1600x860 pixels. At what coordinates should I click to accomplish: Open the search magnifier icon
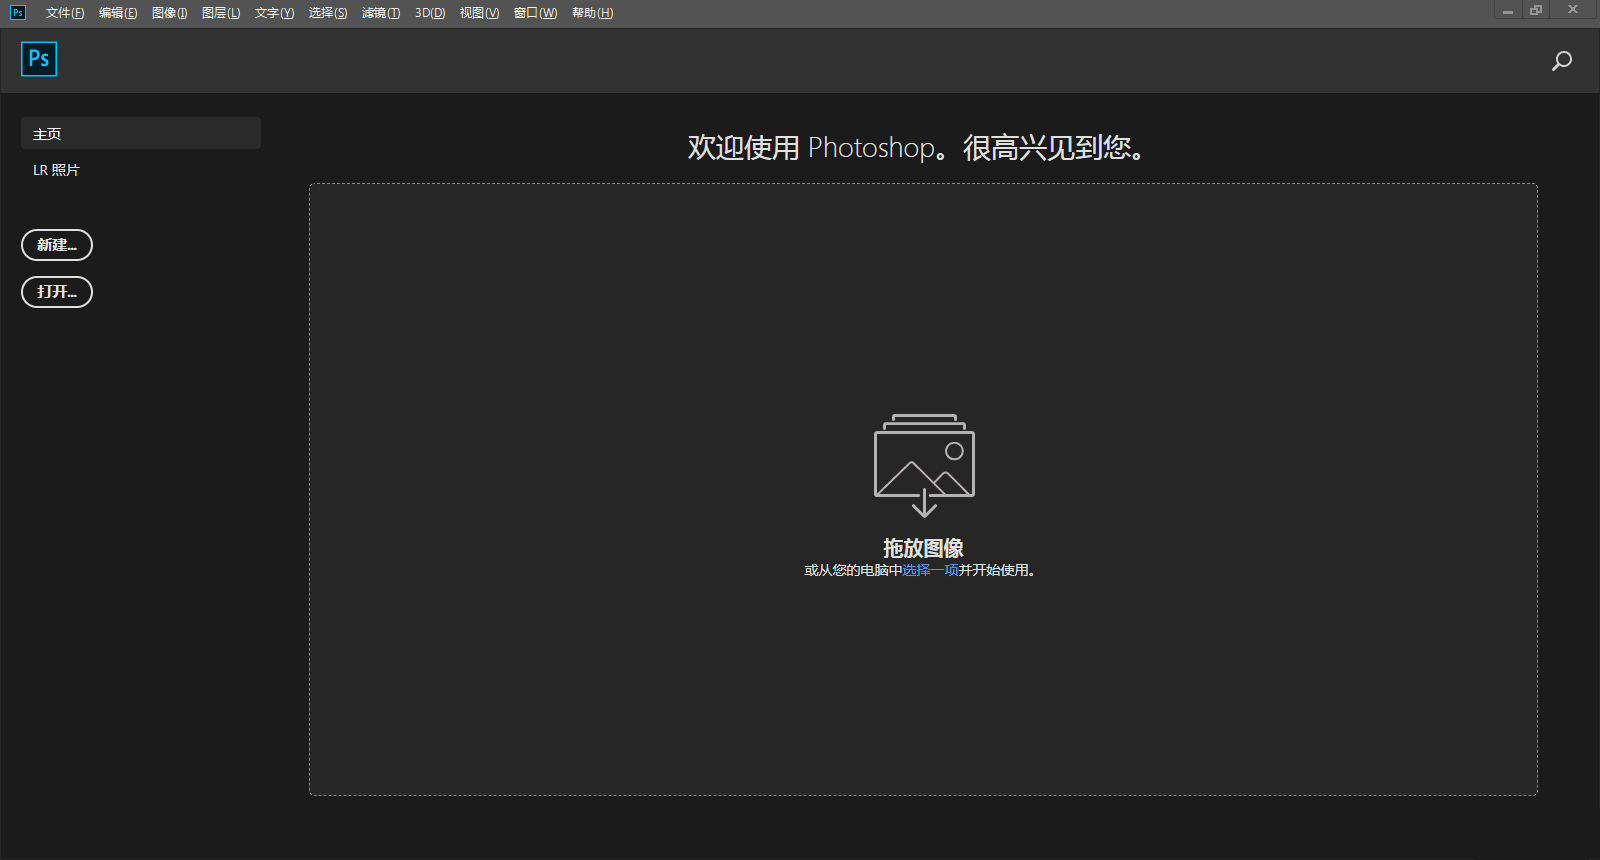1561,61
